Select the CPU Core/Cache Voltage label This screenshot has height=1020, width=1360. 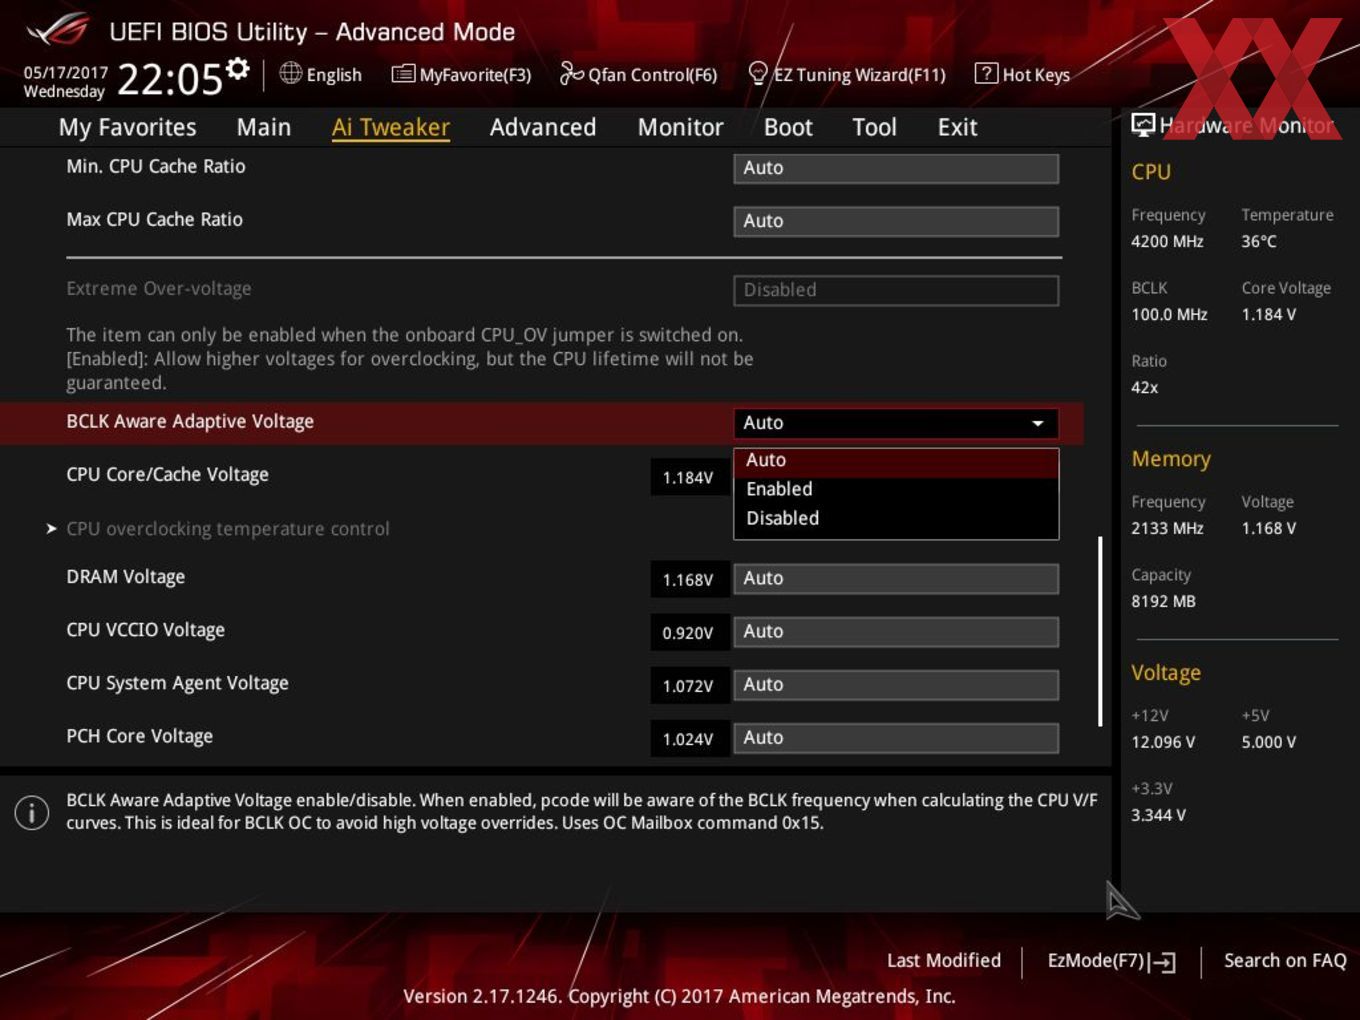tap(167, 475)
